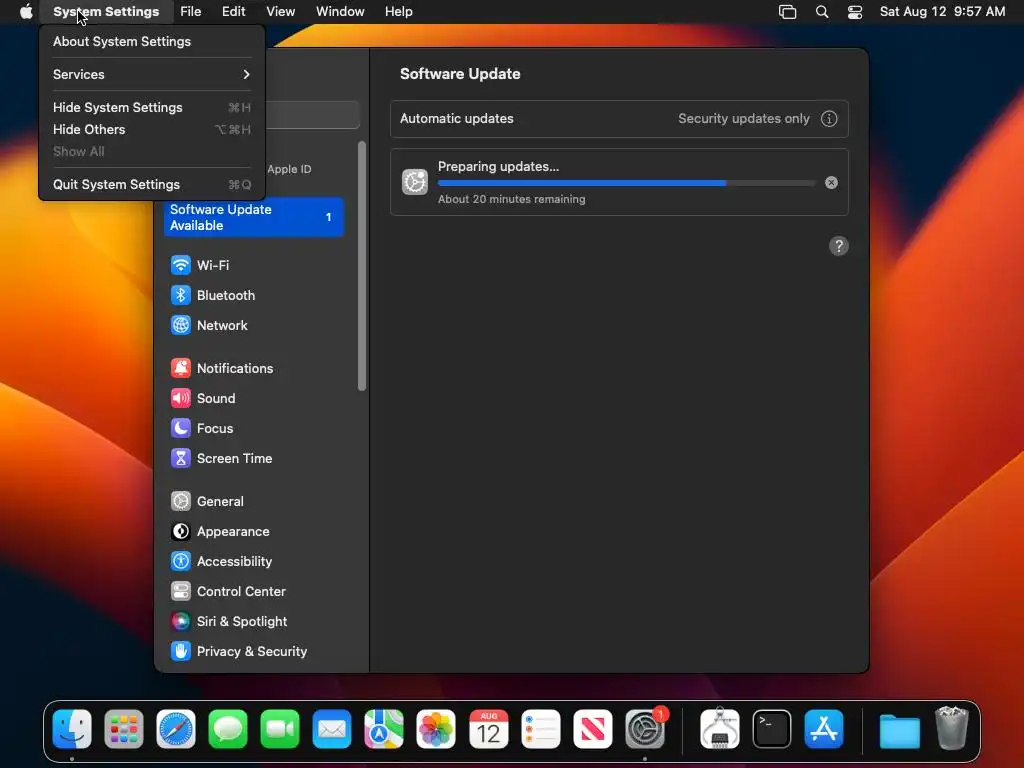
Task: Click the sidebar scrollbar
Action: click(x=362, y=266)
